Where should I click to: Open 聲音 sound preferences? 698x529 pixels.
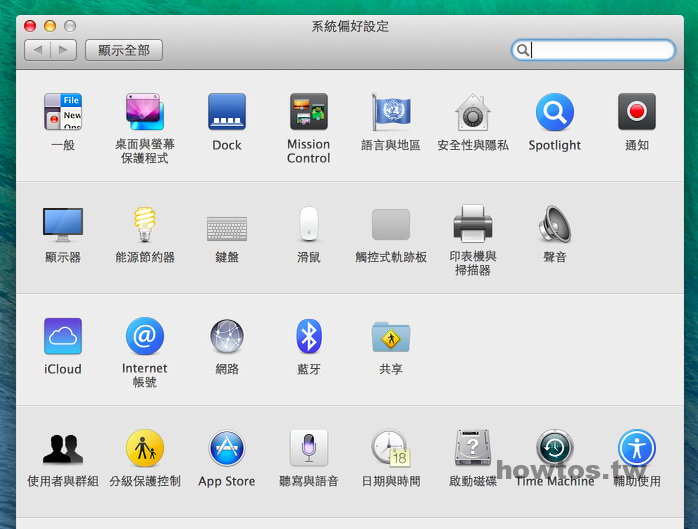[x=555, y=224]
